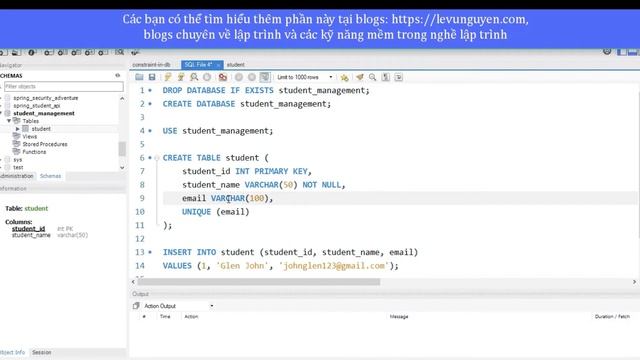Switch to the Object Info tab
Screen dimensions: 640x360
tap(13, 352)
